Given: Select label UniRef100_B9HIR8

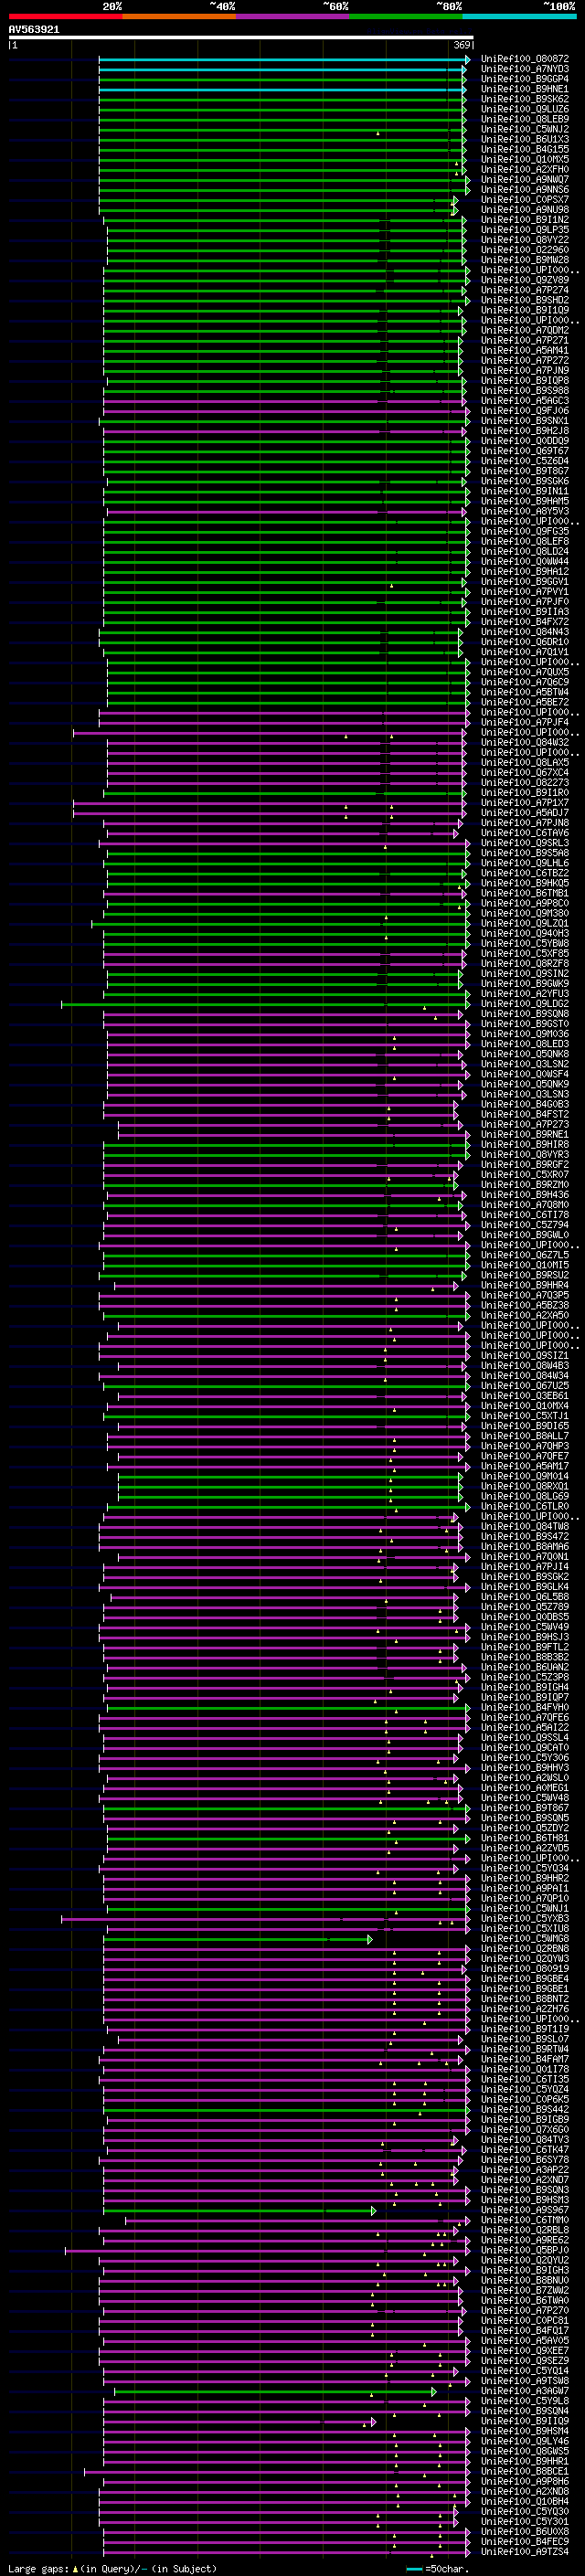Looking at the screenshot, I should pos(525,1145).
